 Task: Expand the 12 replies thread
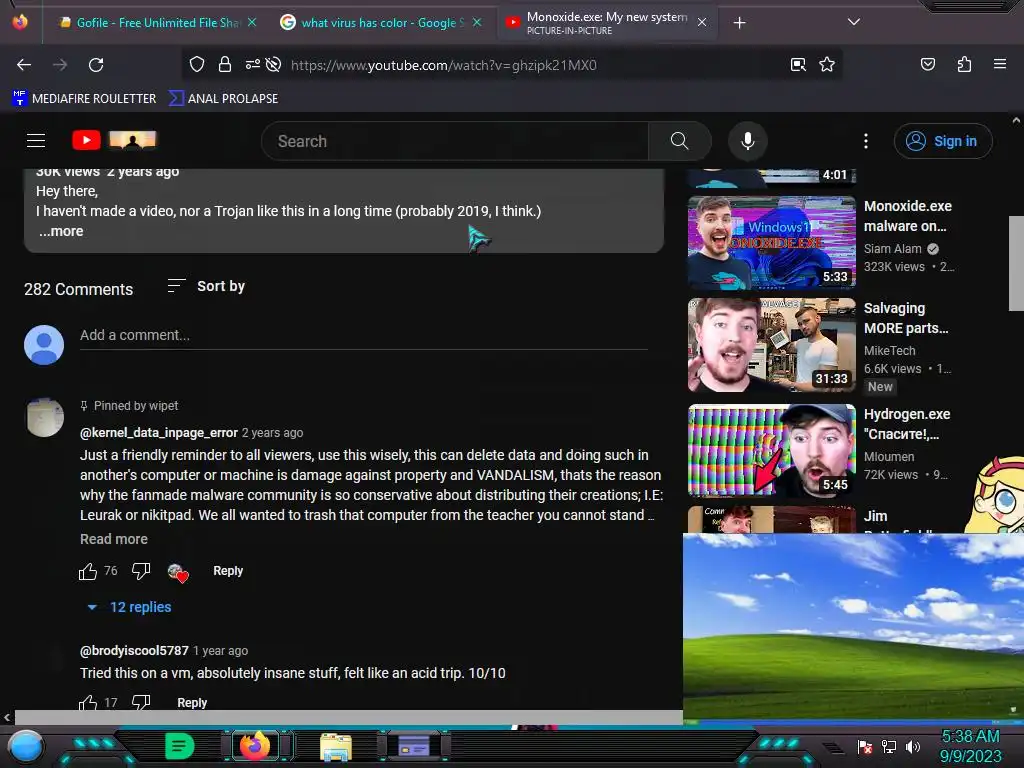click(129, 607)
